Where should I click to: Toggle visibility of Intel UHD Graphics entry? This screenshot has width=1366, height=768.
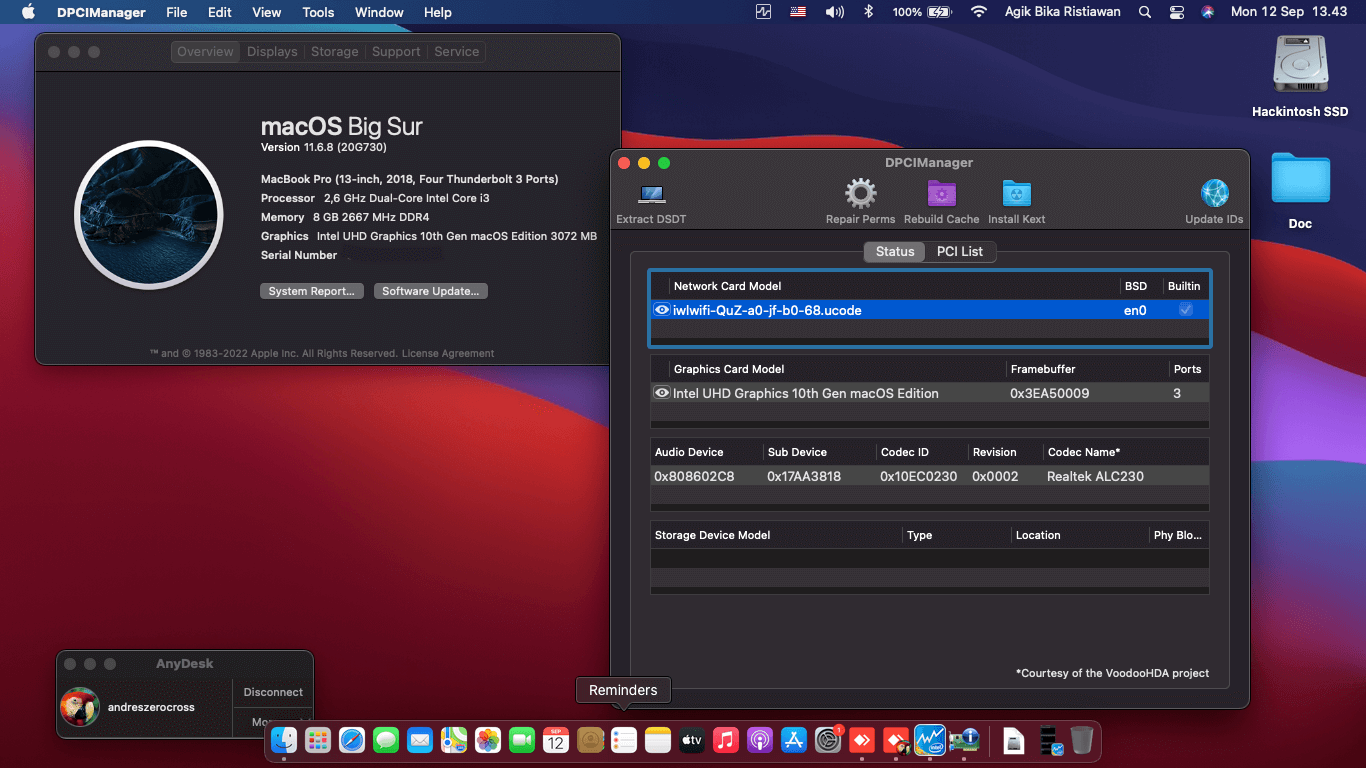click(662, 393)
